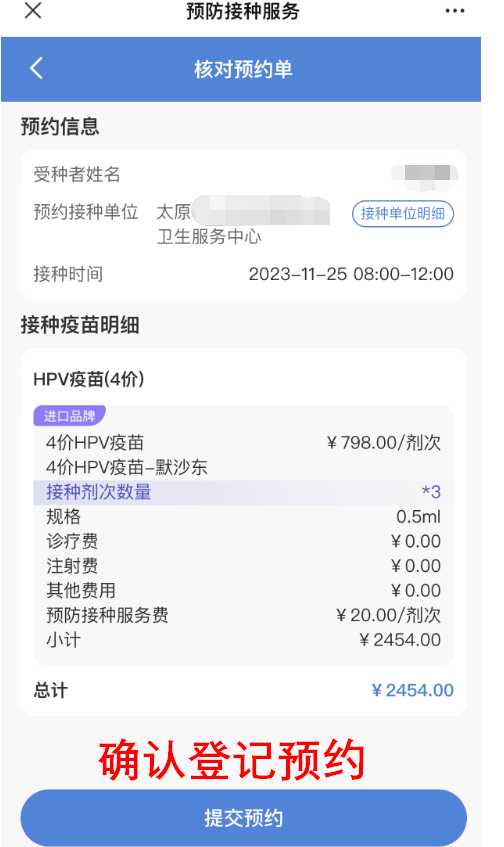Tap the blurred 受种者姓名 value
Screen dimensions: 504x847
[x=425, y=176]
